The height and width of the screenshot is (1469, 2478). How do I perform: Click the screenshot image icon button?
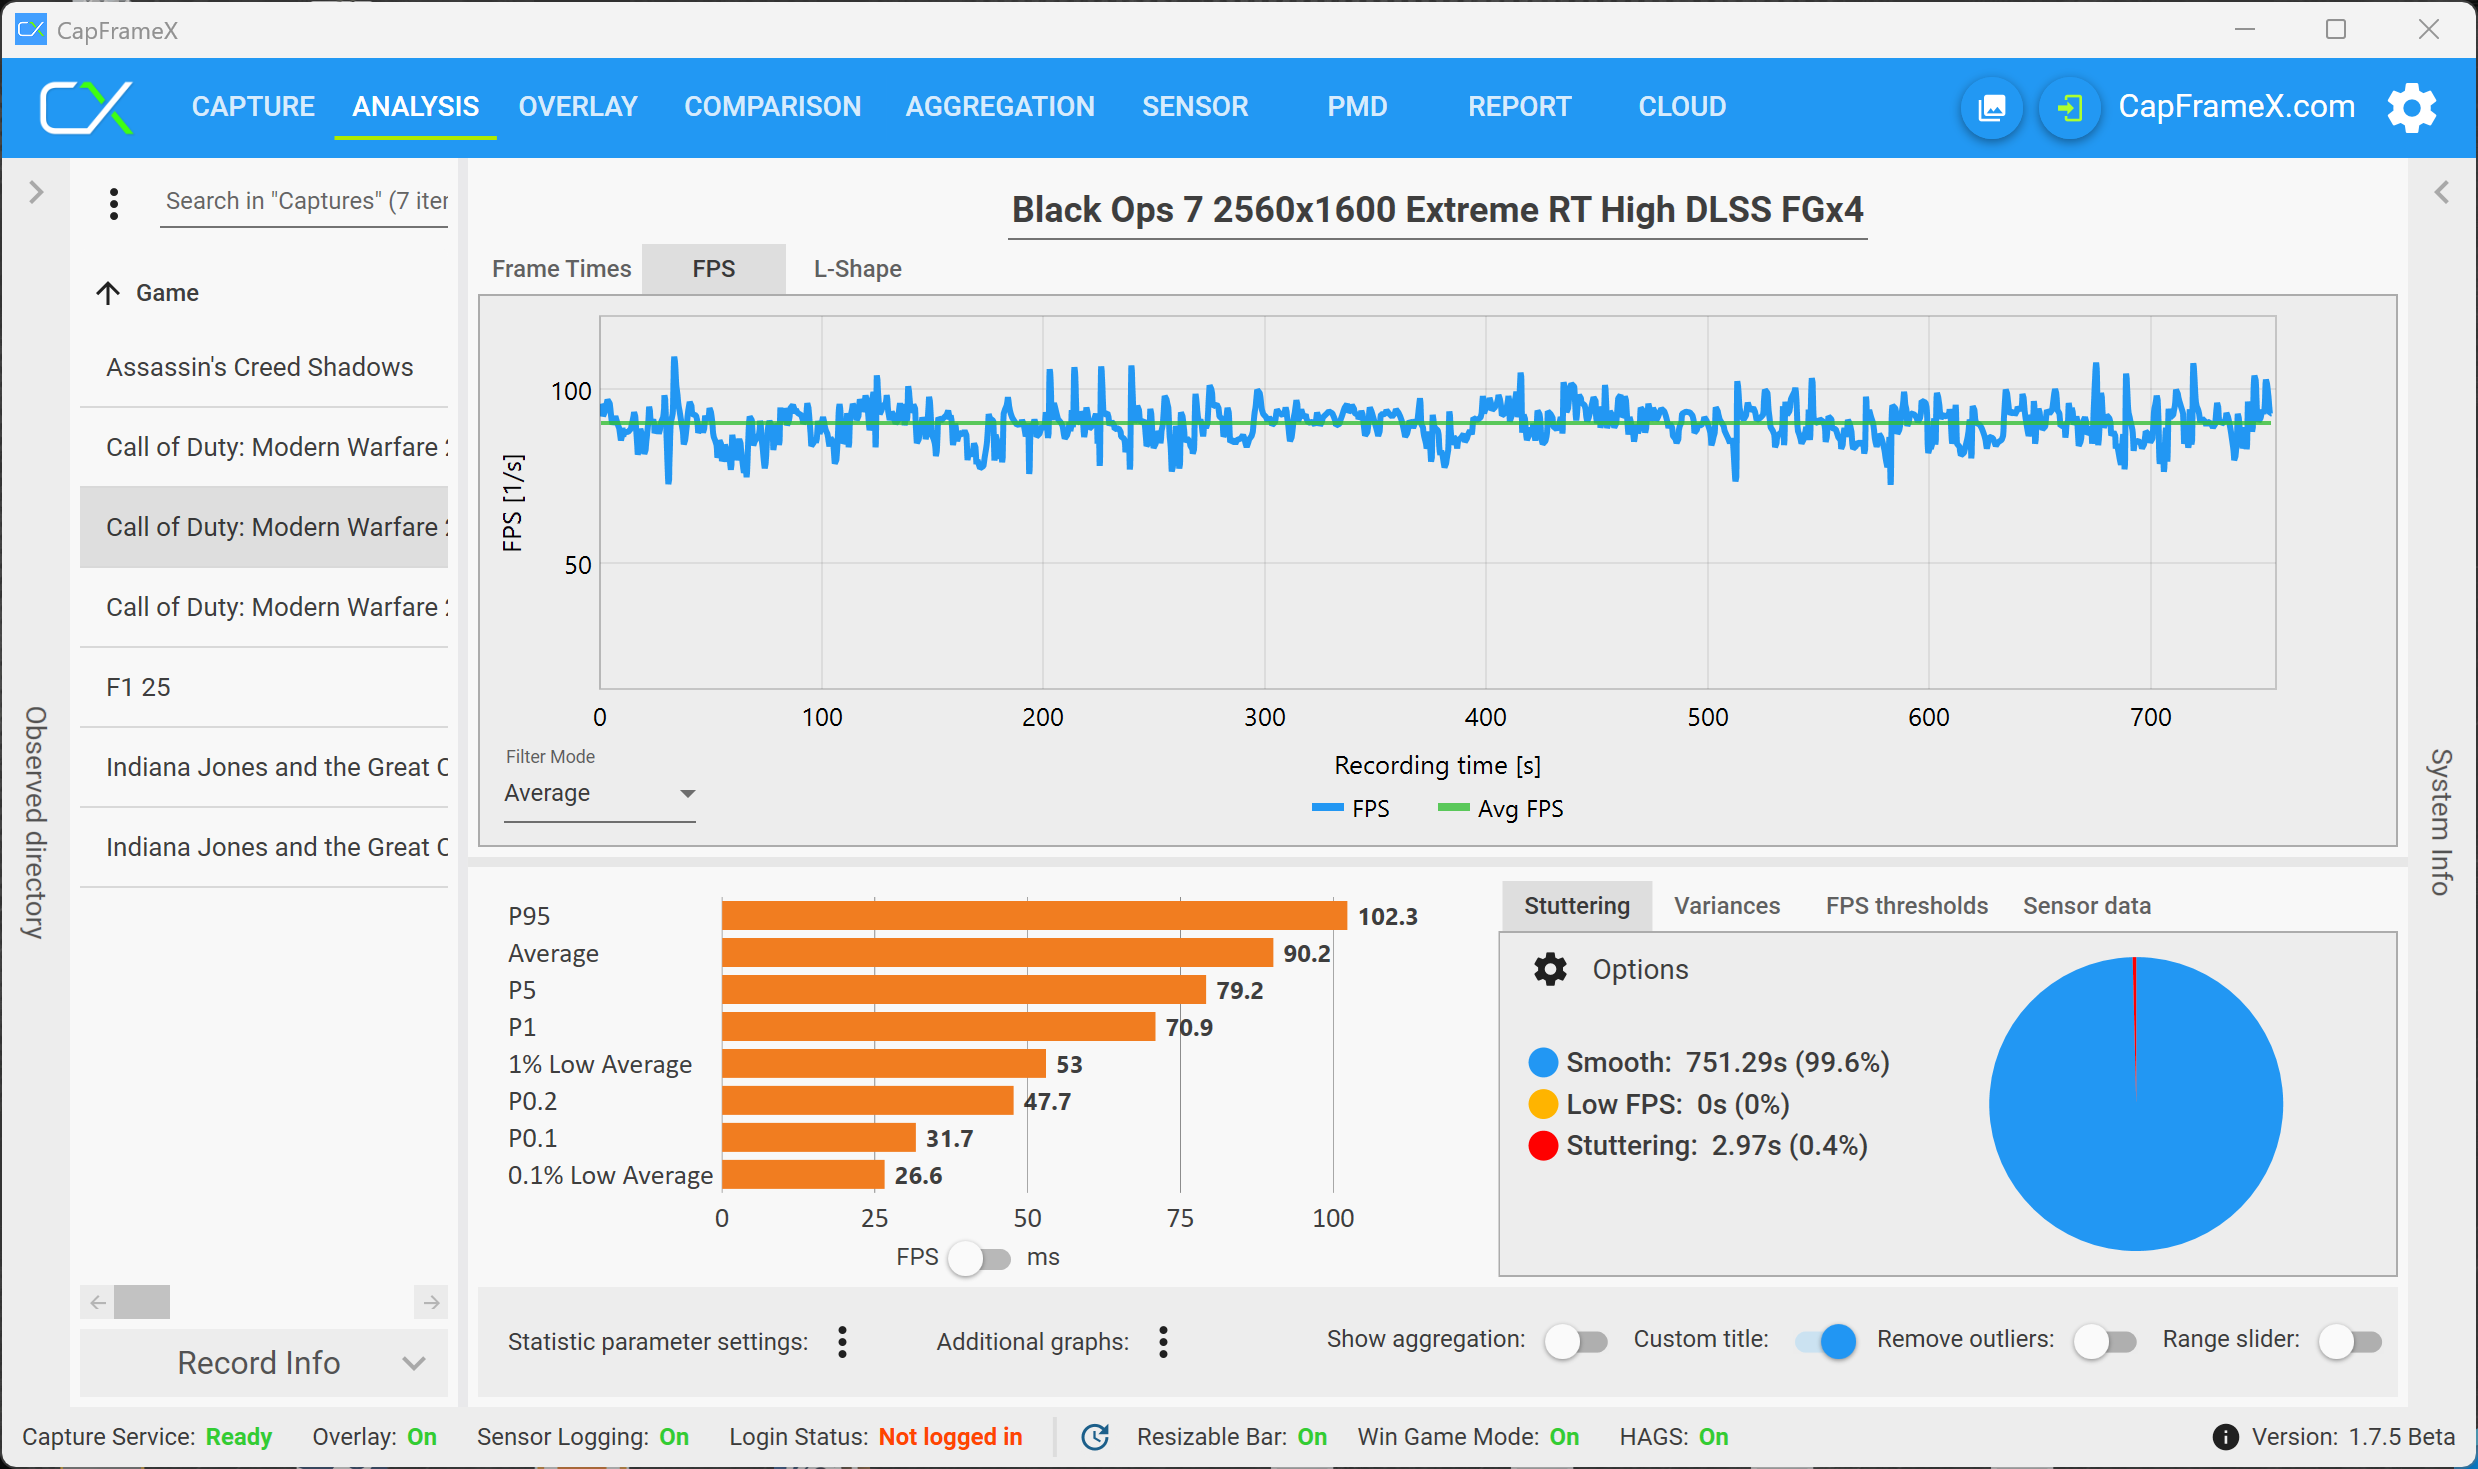pyautogui.click(x=1992, y=107)
